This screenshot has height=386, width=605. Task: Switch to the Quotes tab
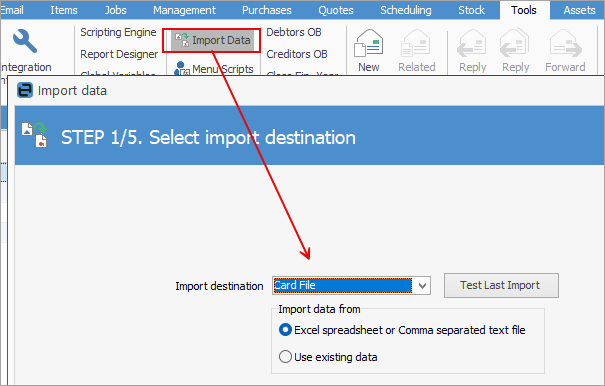(x=336, y=10)
